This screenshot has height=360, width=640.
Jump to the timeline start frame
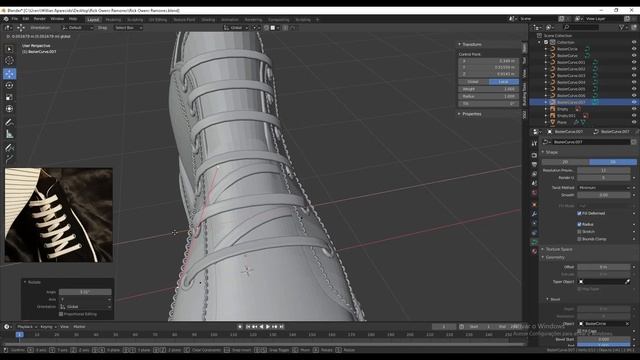pos(248,327)
